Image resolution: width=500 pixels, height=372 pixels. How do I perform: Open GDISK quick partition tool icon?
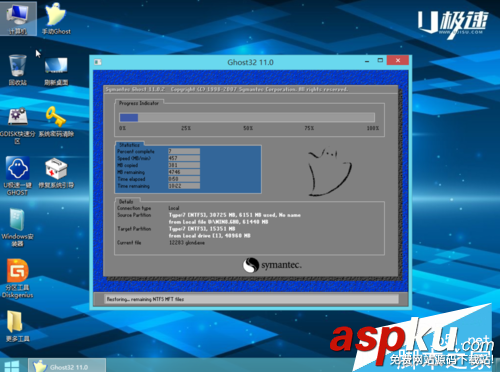pyautogui.click(x=18, y=125)
